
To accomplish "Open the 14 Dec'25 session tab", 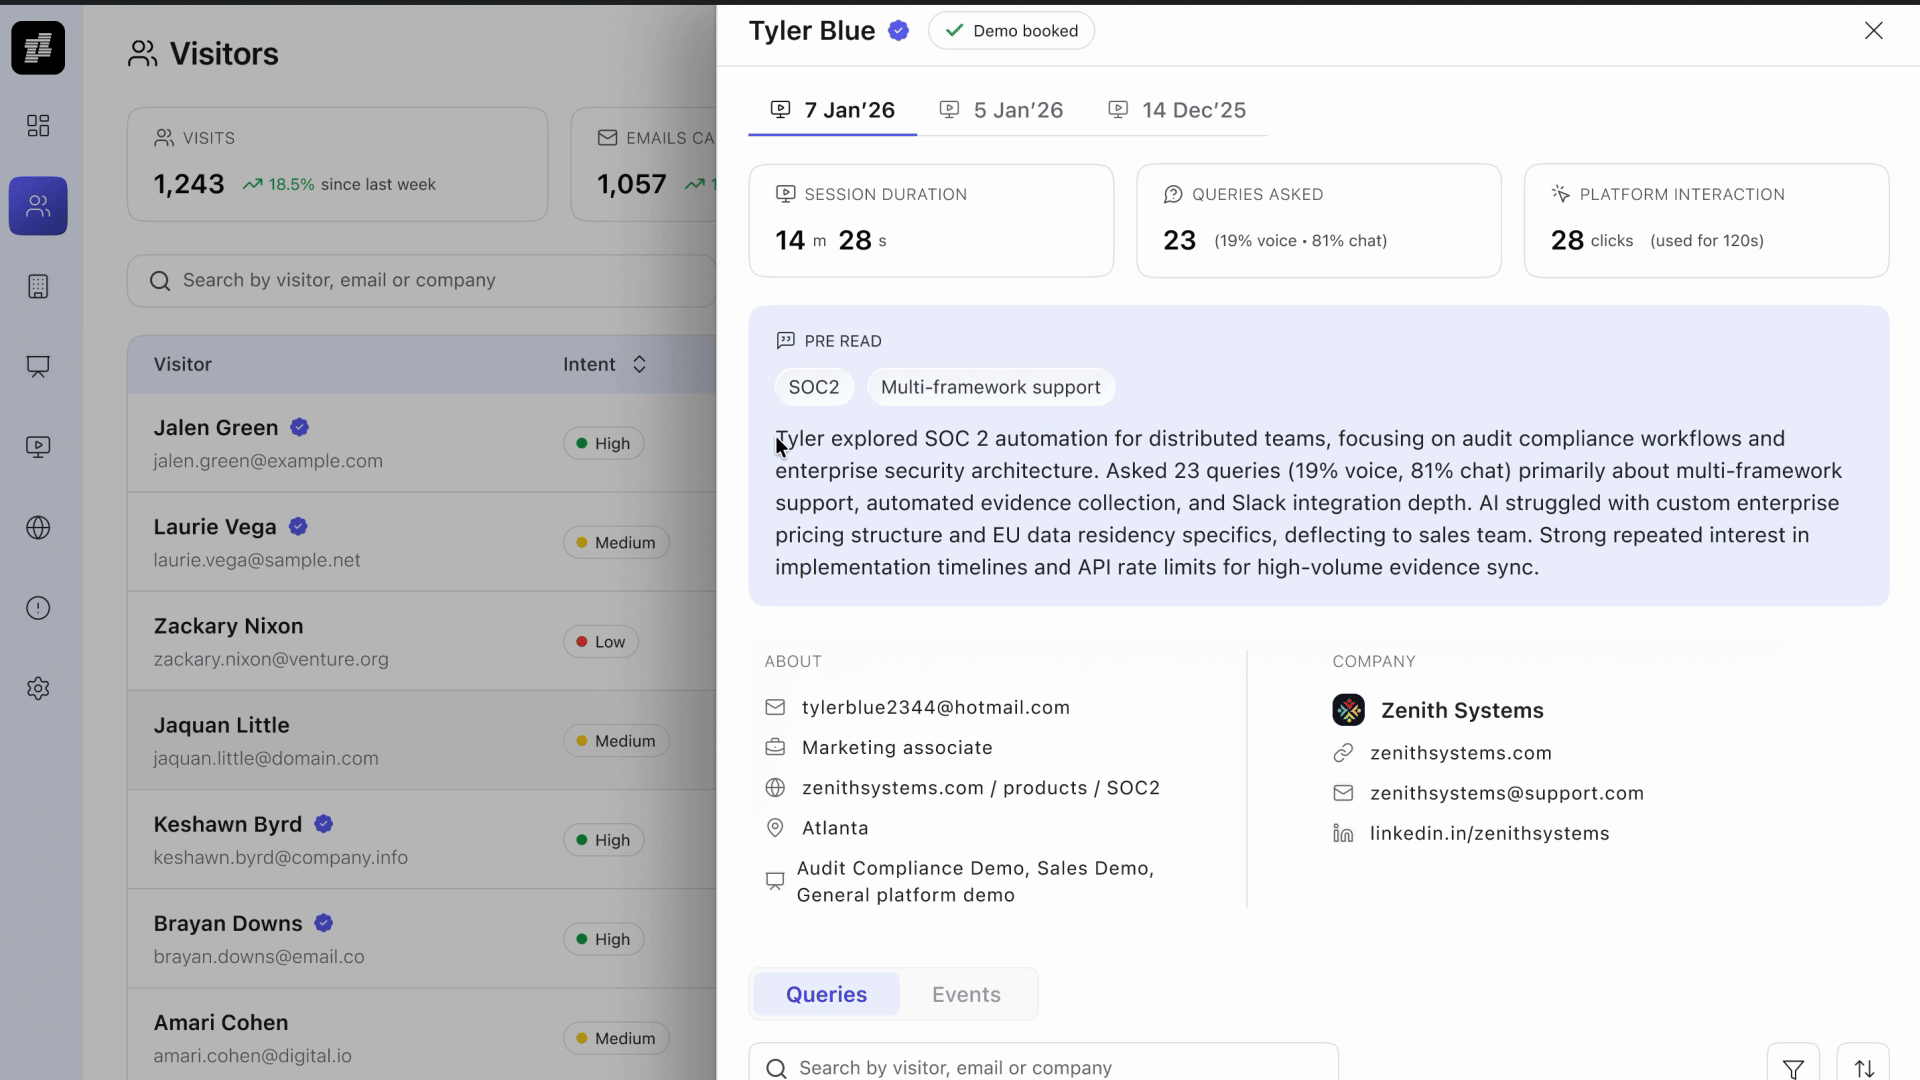I will 1178,110.
